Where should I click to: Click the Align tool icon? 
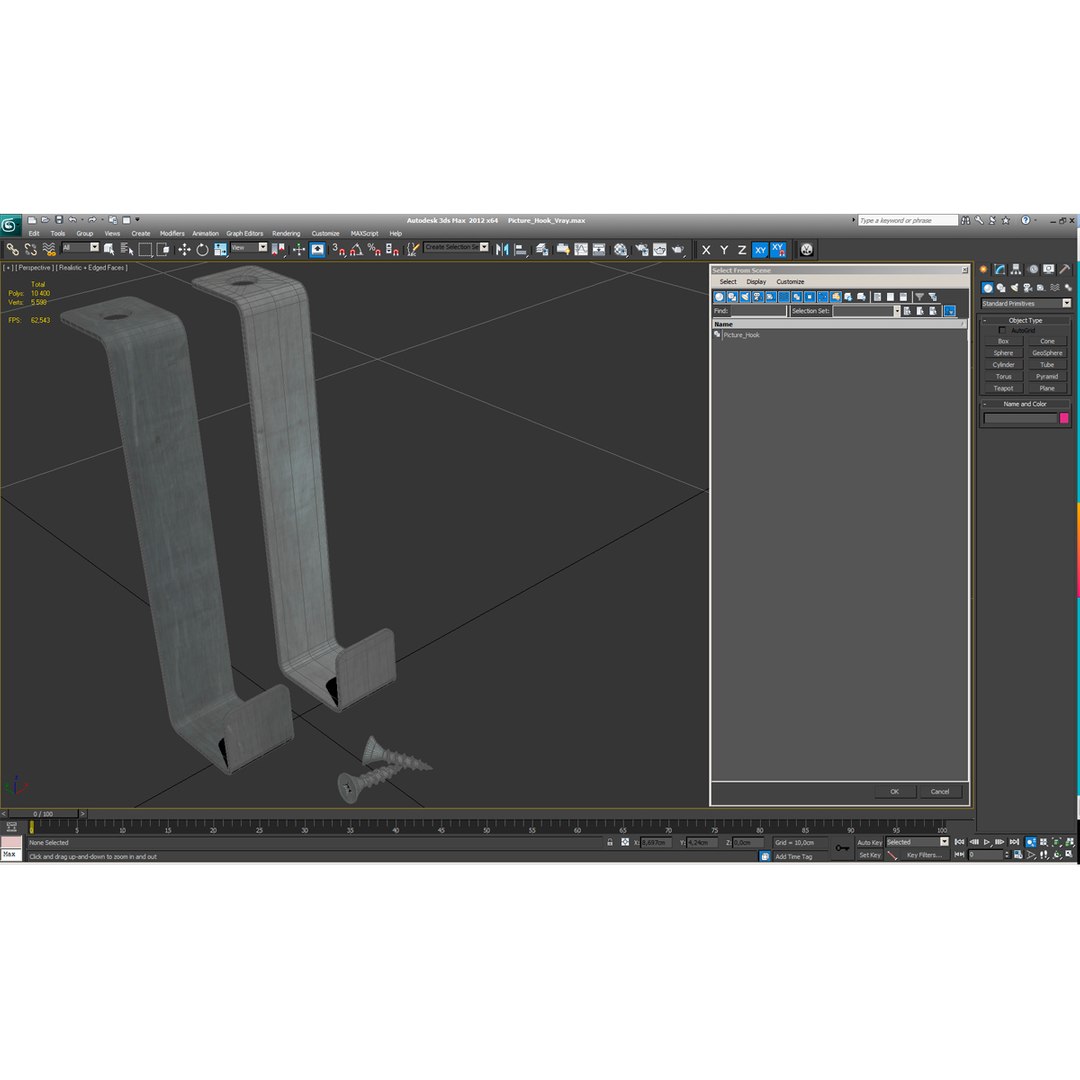tap(521, 249)
